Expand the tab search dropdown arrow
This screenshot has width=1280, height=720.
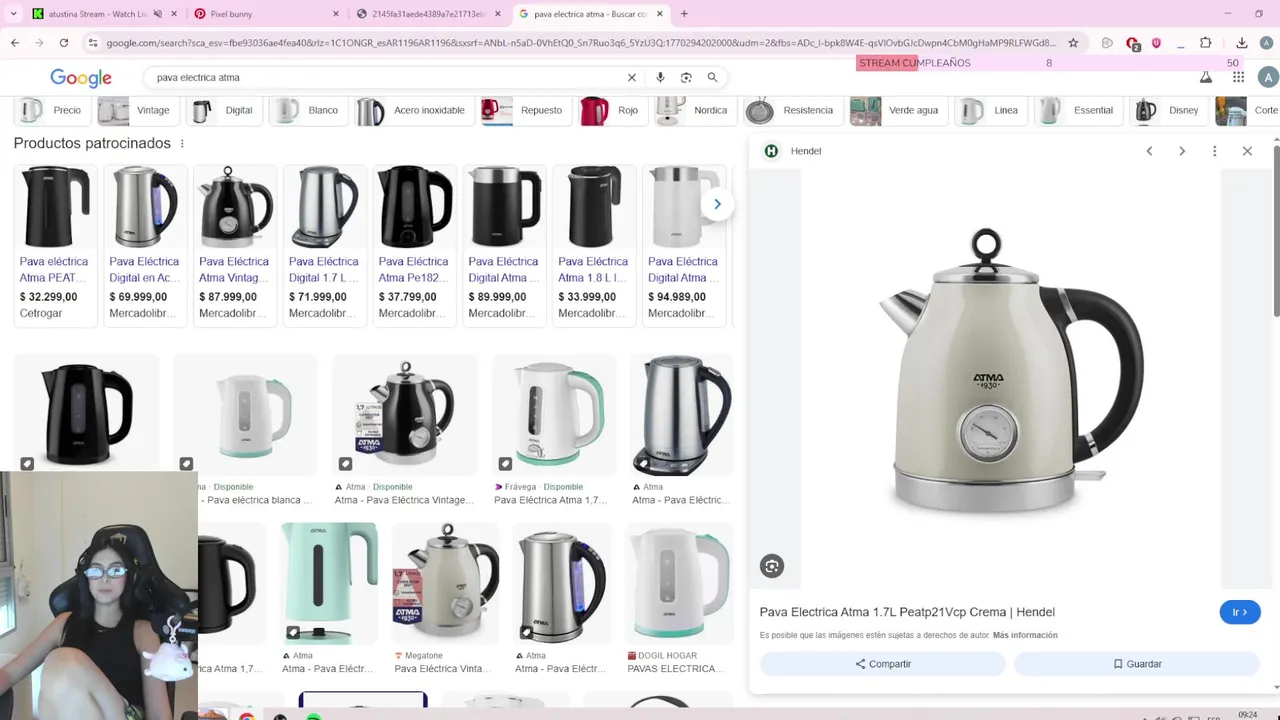[x=12, y=14]
